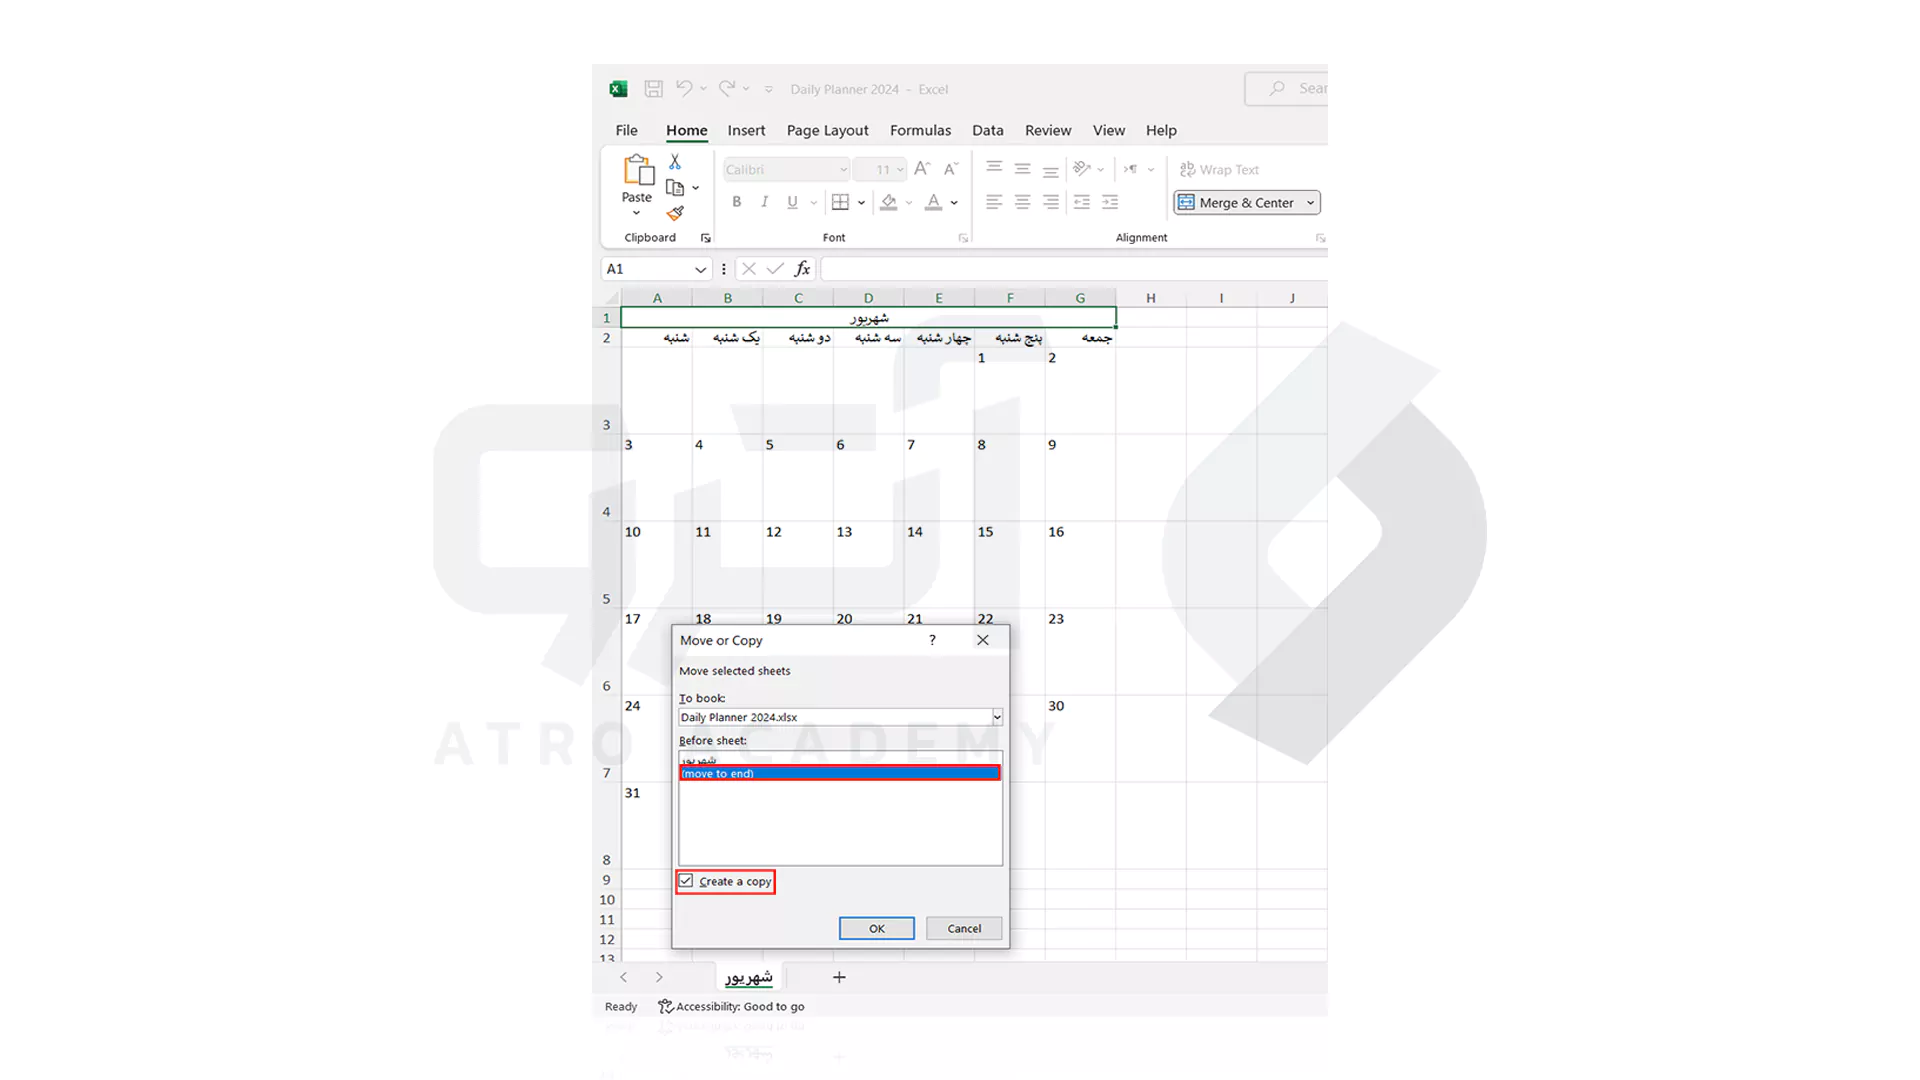Screen dimensions: 1920x1080
Task: Click the OK button in dialog
Action: 874,927
